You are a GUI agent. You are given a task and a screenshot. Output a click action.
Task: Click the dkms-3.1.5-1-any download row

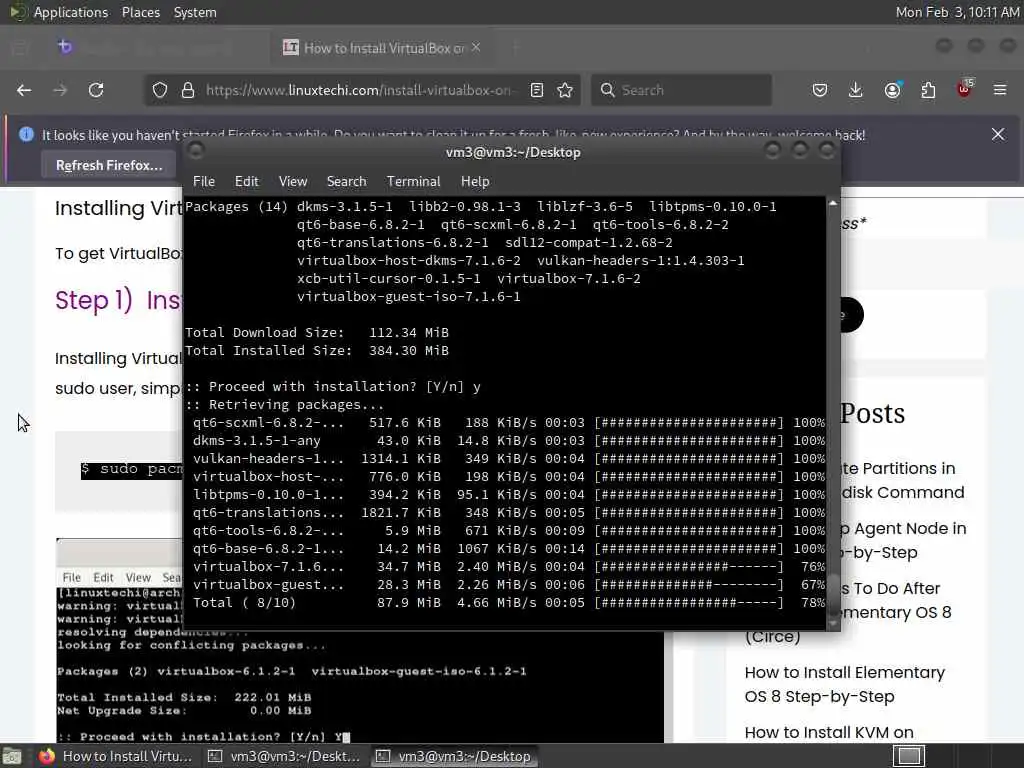pyautogui.click(x=508, y=441)
